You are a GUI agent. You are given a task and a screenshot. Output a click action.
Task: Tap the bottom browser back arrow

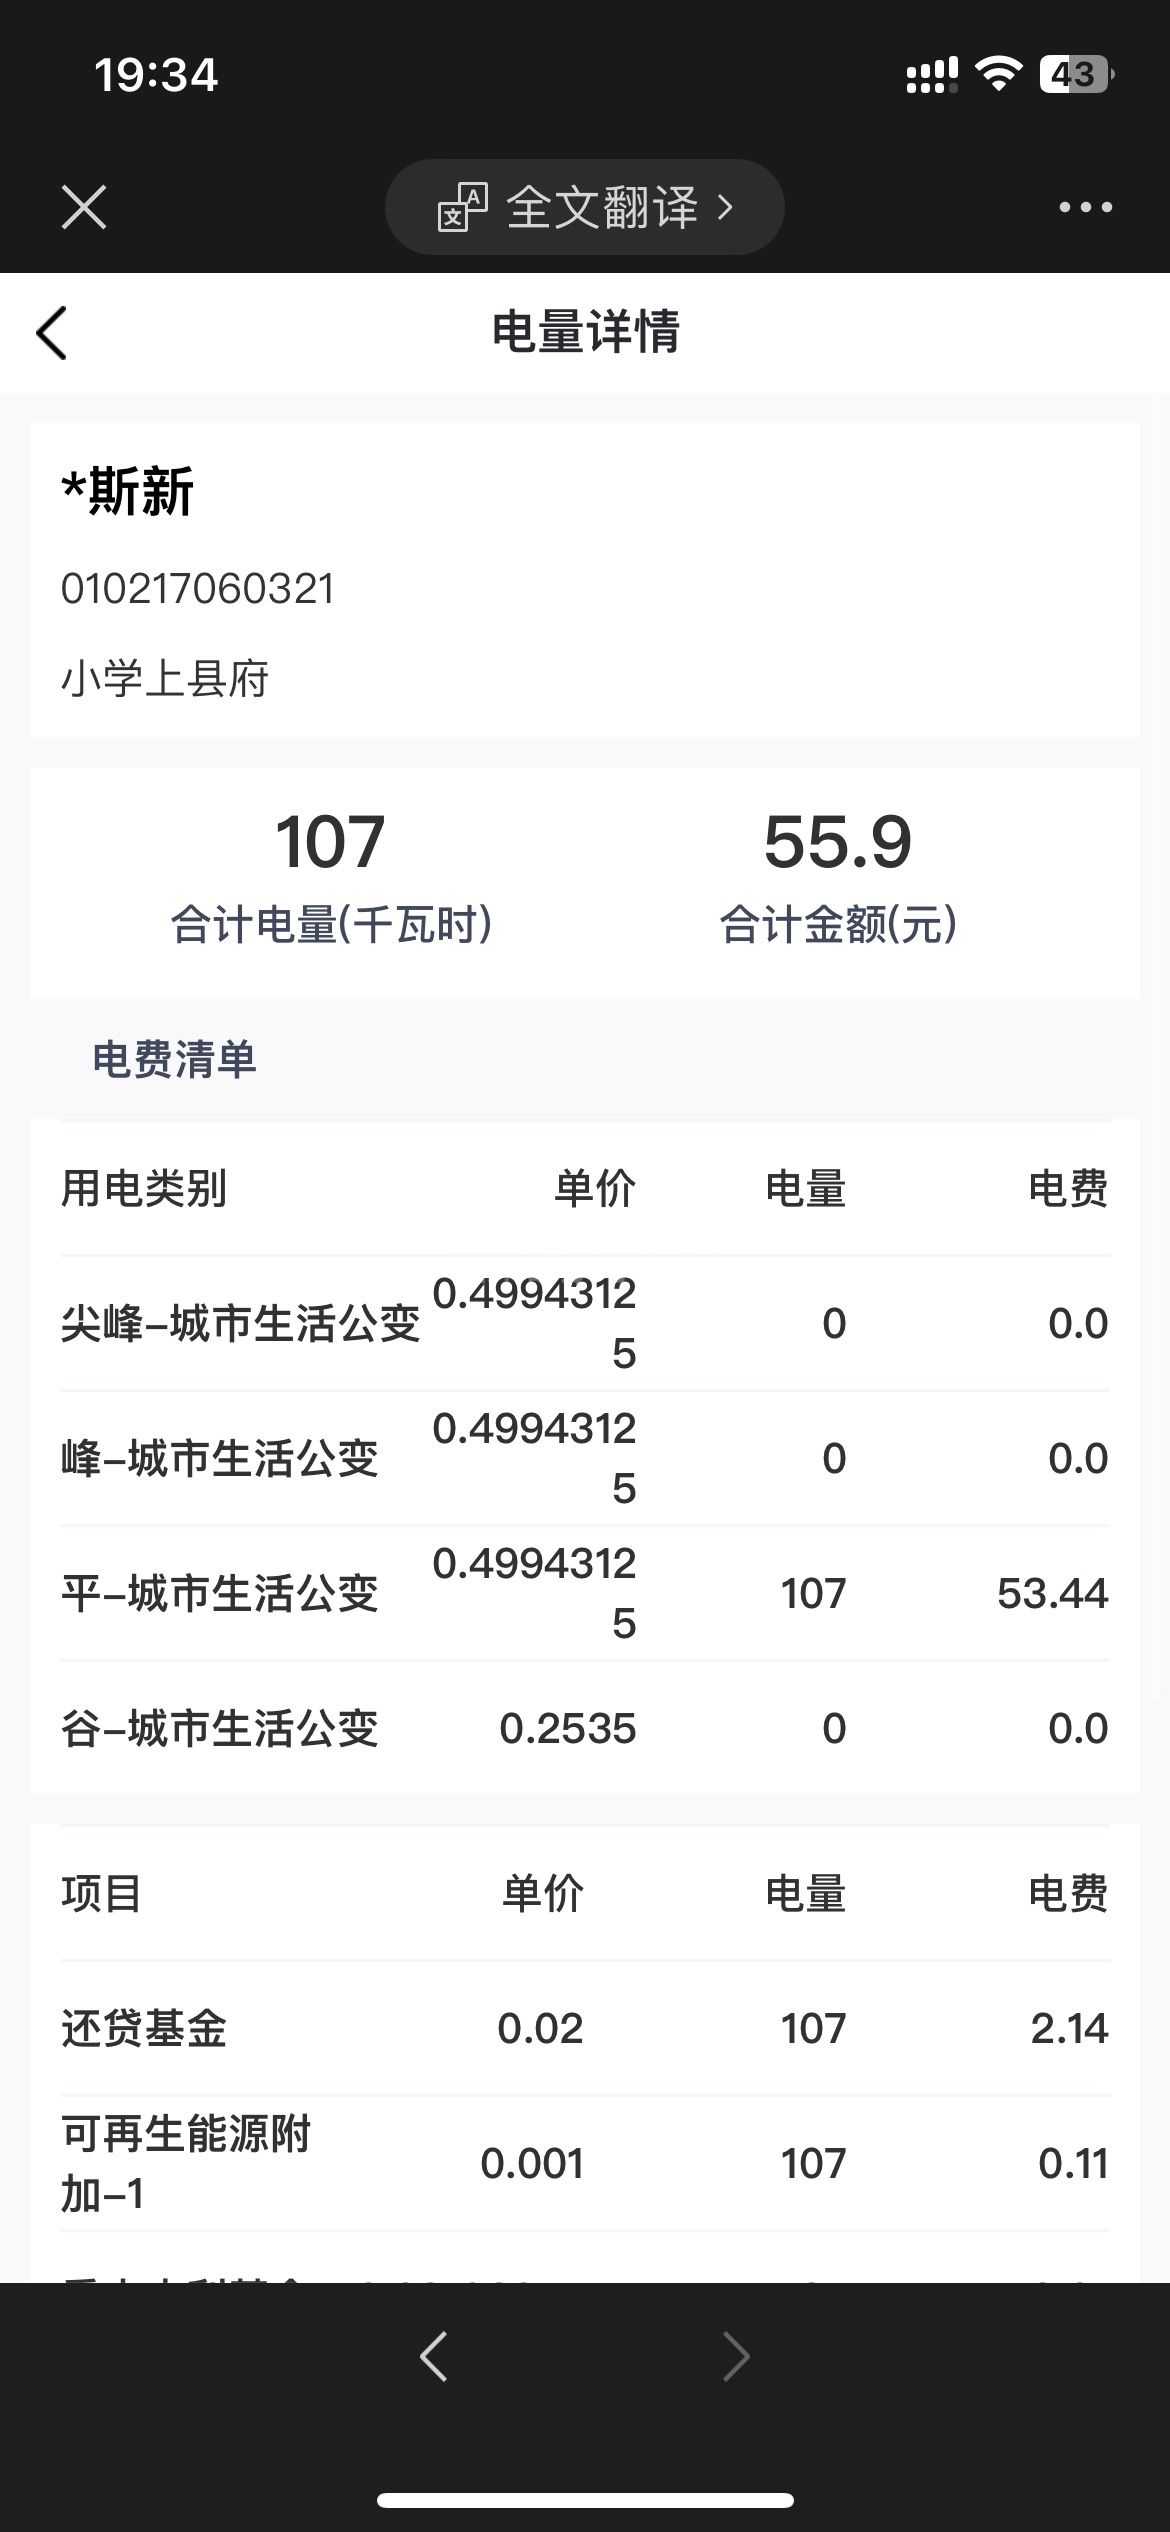click(433, 2356)
